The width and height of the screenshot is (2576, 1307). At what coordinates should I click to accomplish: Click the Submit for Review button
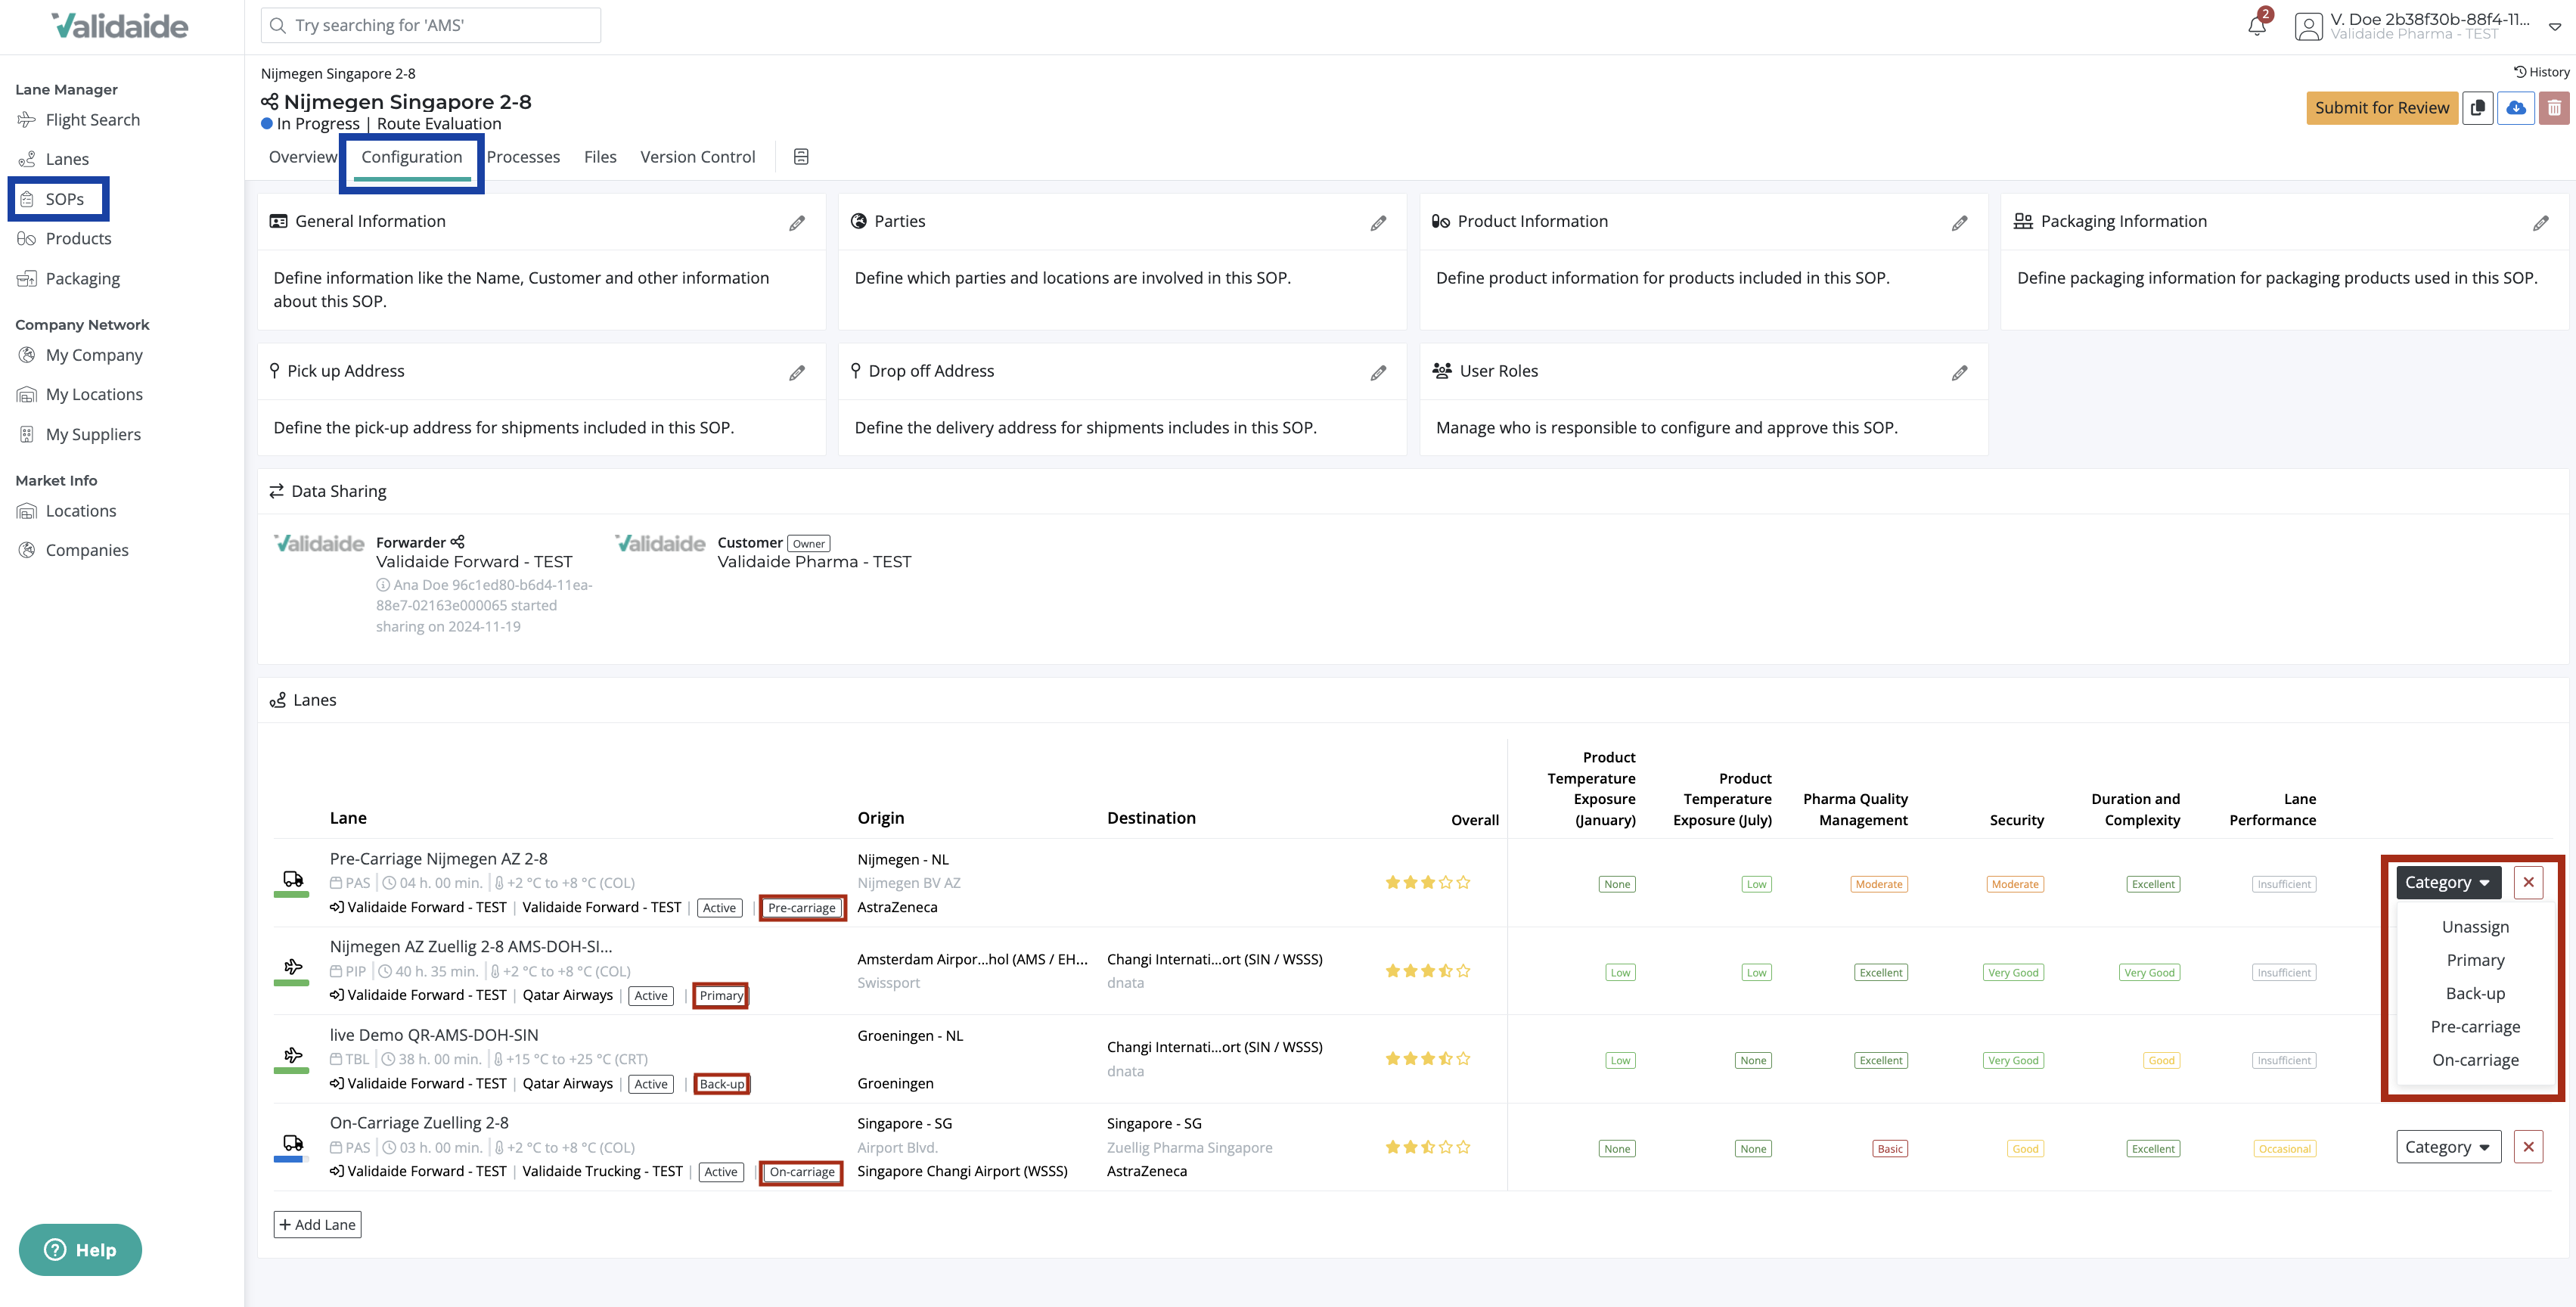[x=2382, y=108]
